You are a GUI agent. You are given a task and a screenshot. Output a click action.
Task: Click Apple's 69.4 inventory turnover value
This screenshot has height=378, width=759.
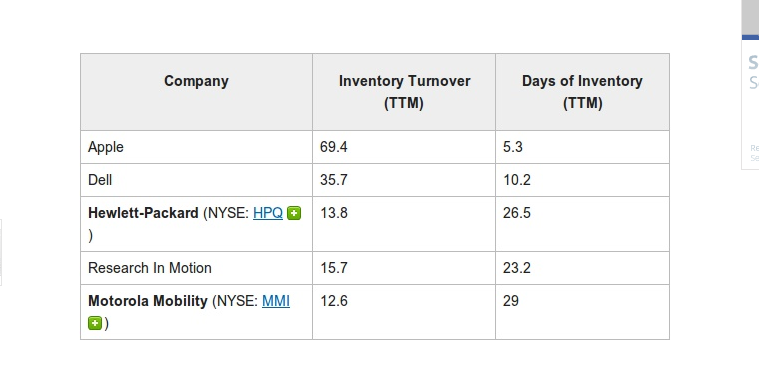pyautogui.click(x=334, y=147)
